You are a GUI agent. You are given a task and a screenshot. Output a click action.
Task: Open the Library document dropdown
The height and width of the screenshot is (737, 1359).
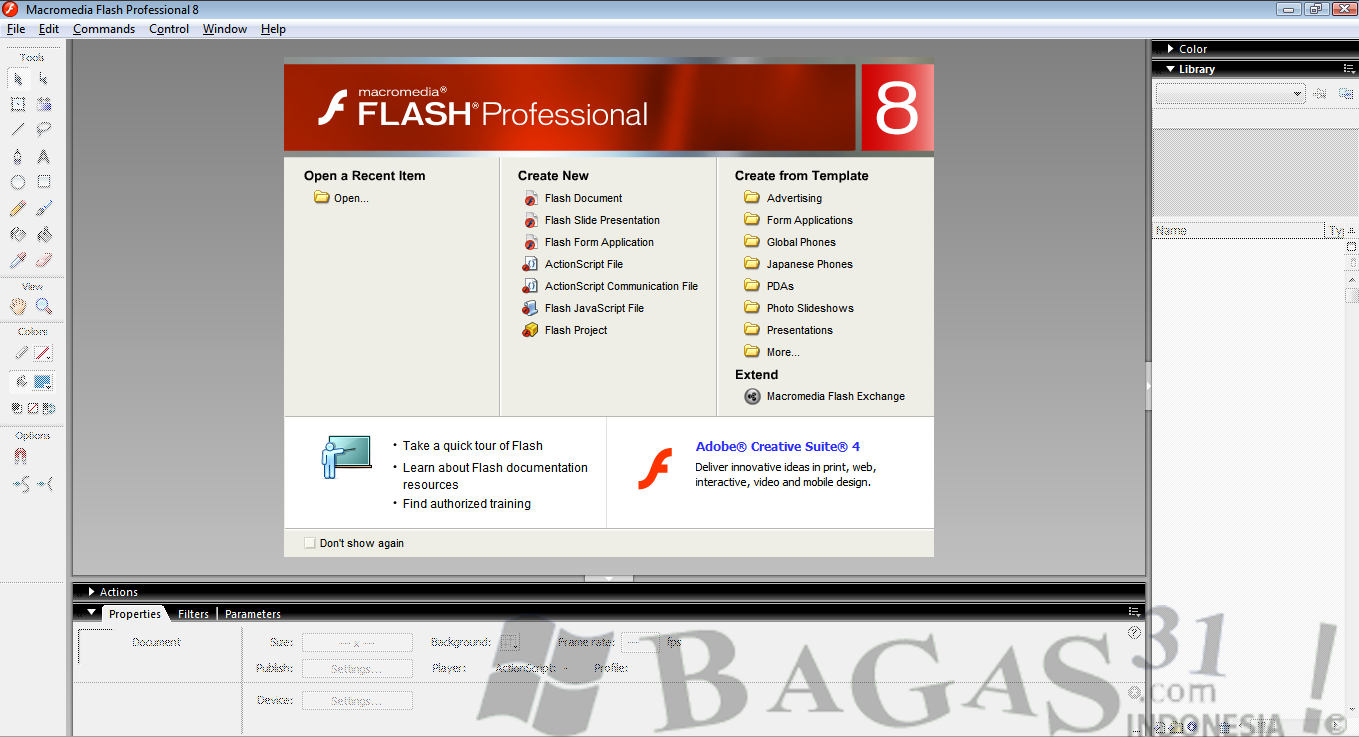click(x=1231, y=93)
